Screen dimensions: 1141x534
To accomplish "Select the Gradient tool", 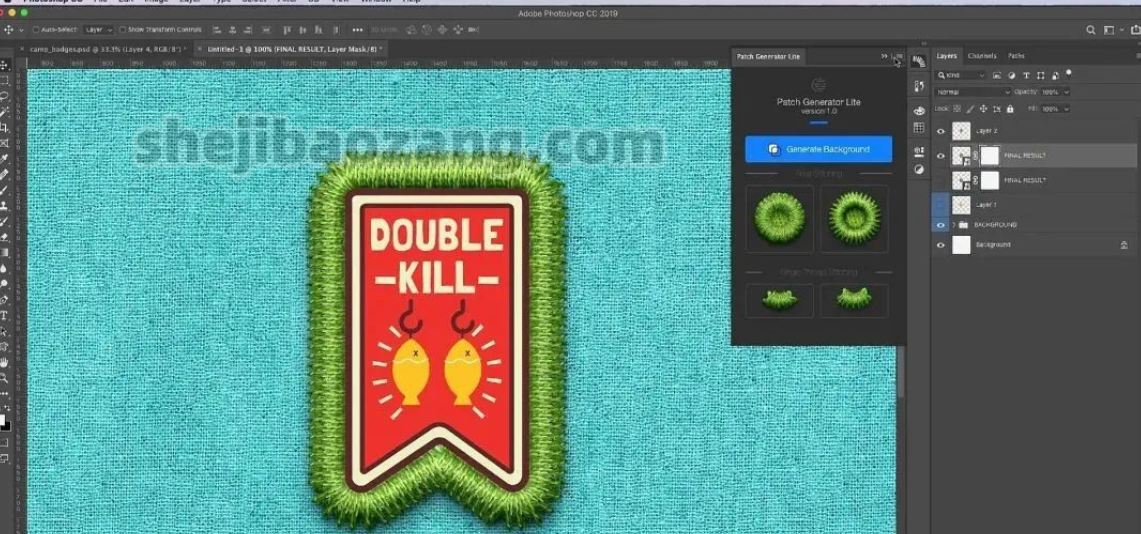I will click(x=4, y=252).
